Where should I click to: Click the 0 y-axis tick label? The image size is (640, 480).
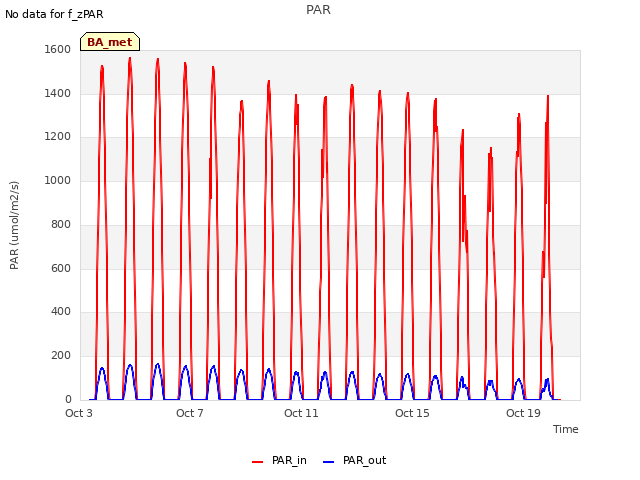click(x=68, y=399)
